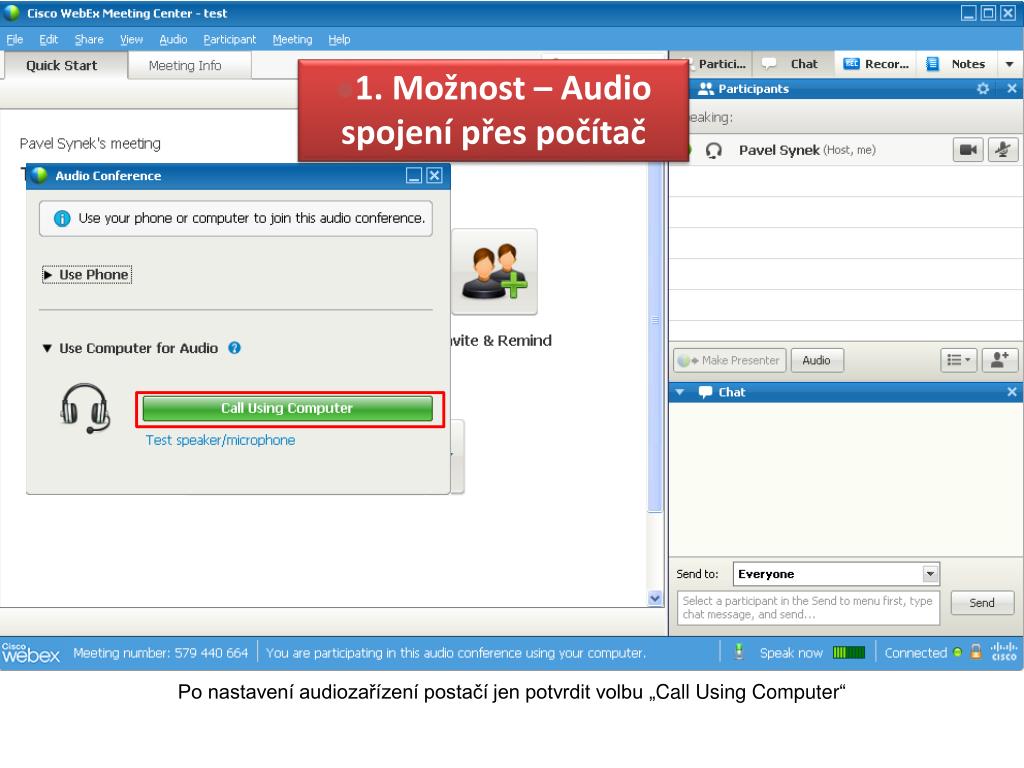The height and width of the screenshot is (768, 1024).
Task: Toggle the Recorder panel button
Action: coord(876,64)
